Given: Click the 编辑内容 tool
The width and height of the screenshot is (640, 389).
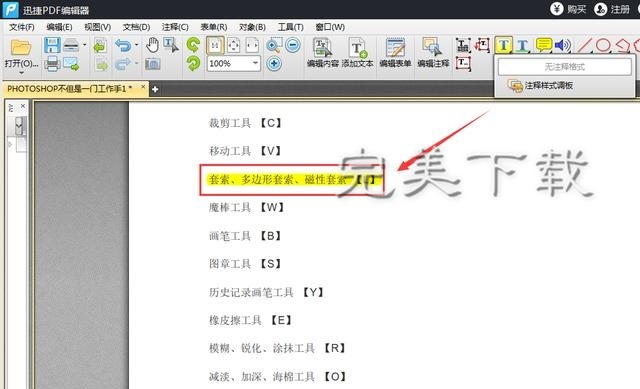Looking at the screenshot, I should [x=323, y=53].
